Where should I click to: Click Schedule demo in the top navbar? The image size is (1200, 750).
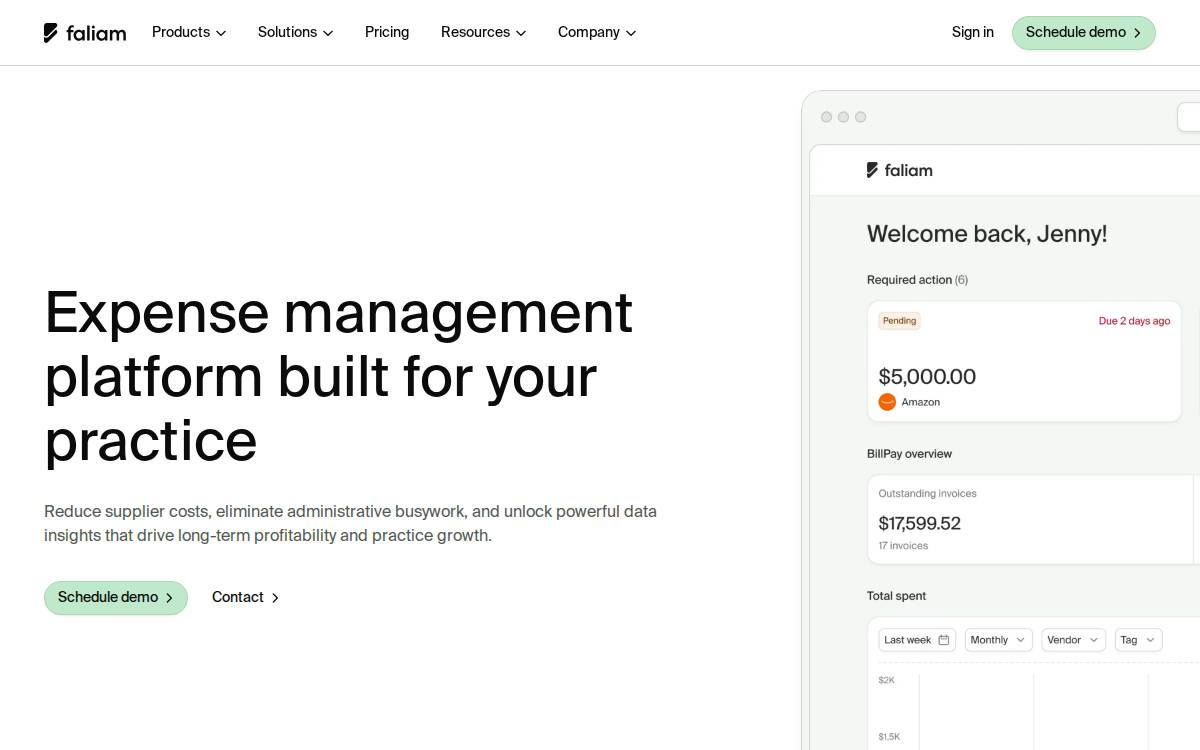coord(1084,33)
